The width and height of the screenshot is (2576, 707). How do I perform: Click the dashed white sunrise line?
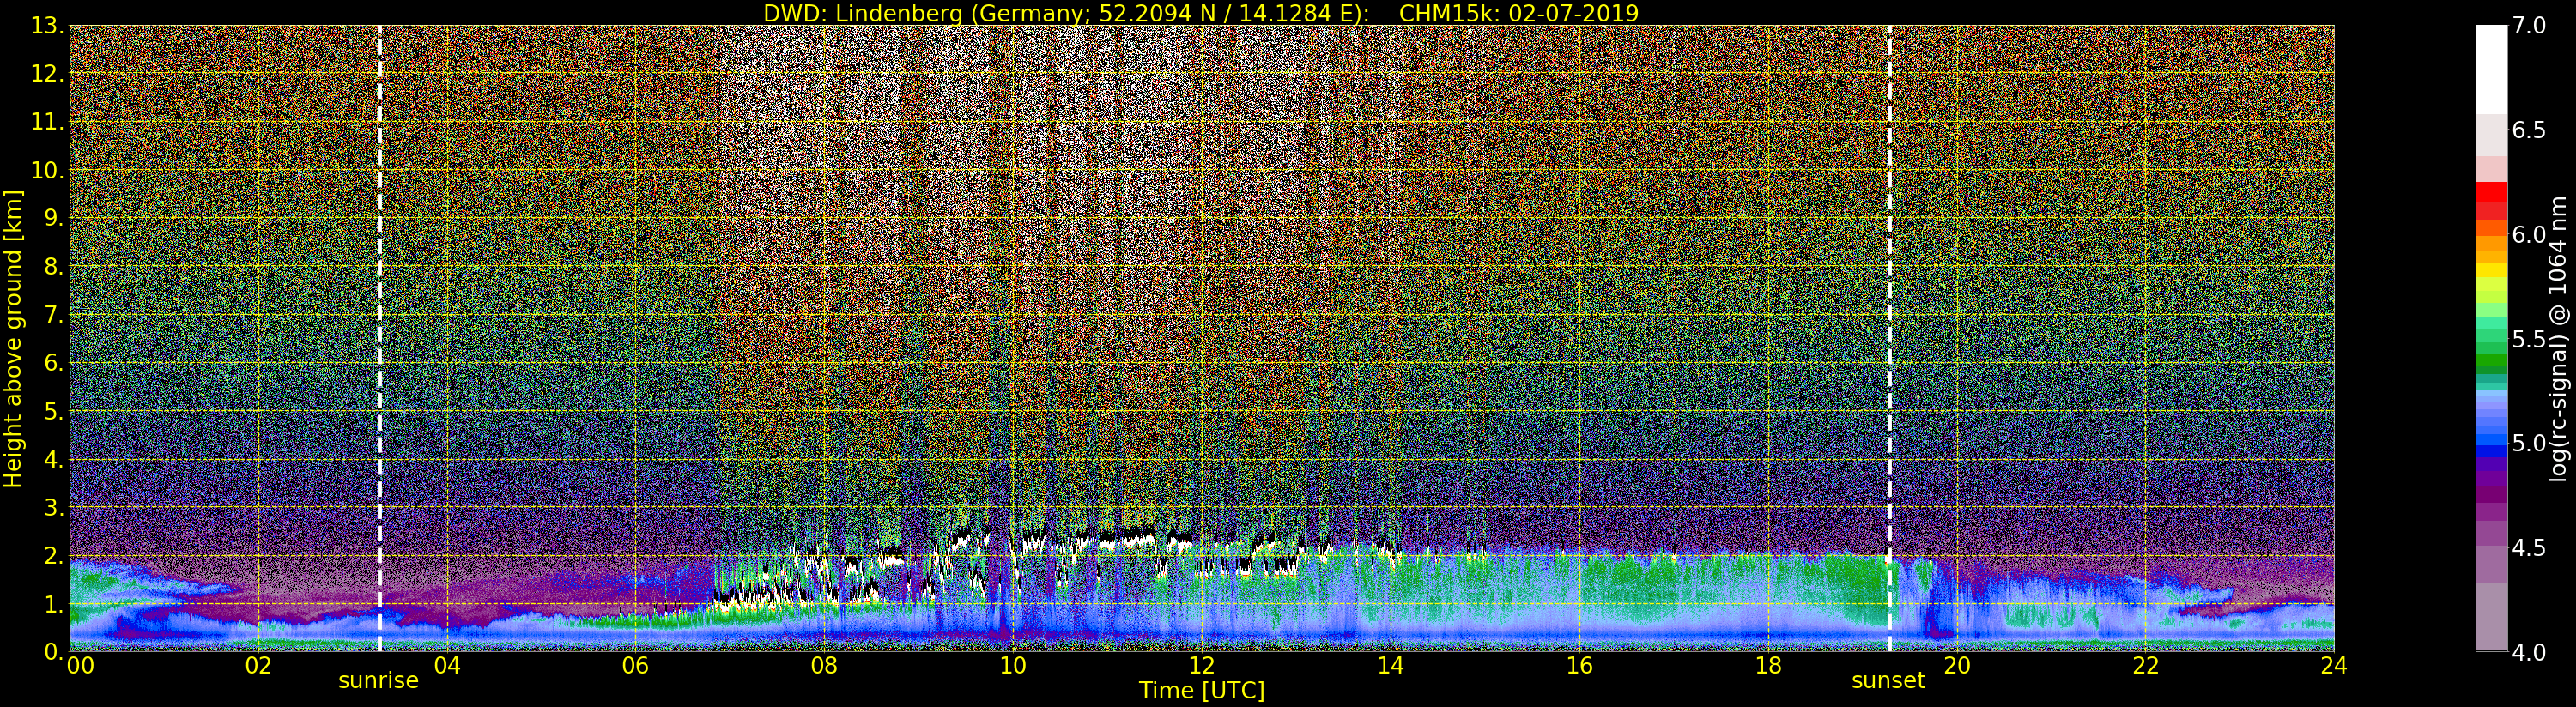click(x=380, y=338)
